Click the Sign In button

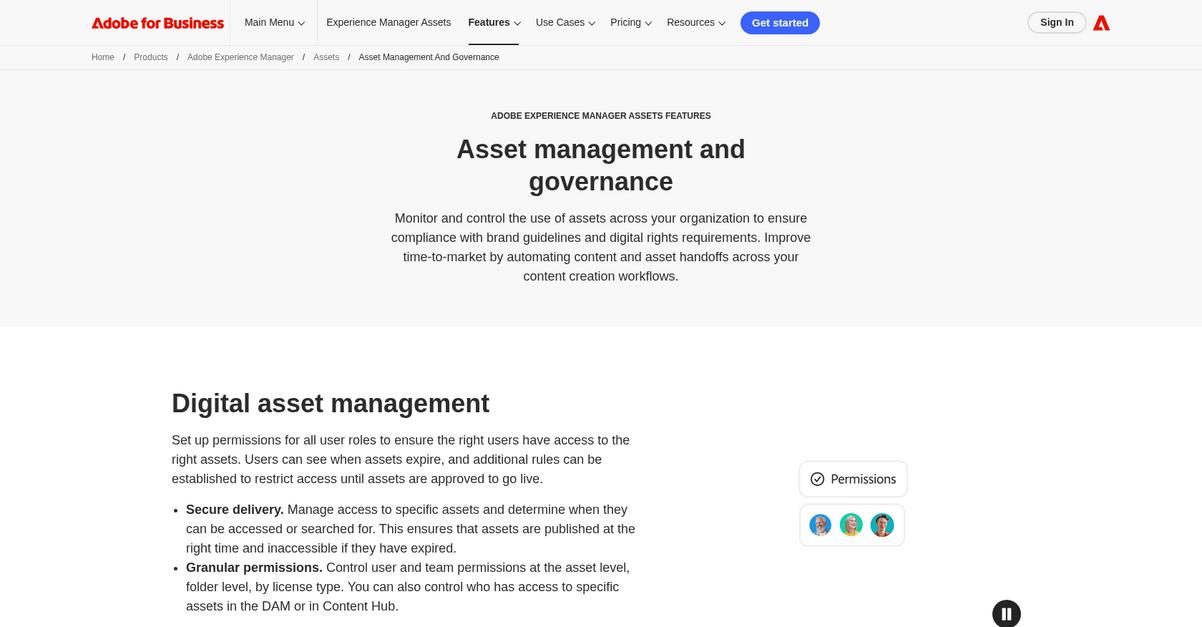[1057, 22]
